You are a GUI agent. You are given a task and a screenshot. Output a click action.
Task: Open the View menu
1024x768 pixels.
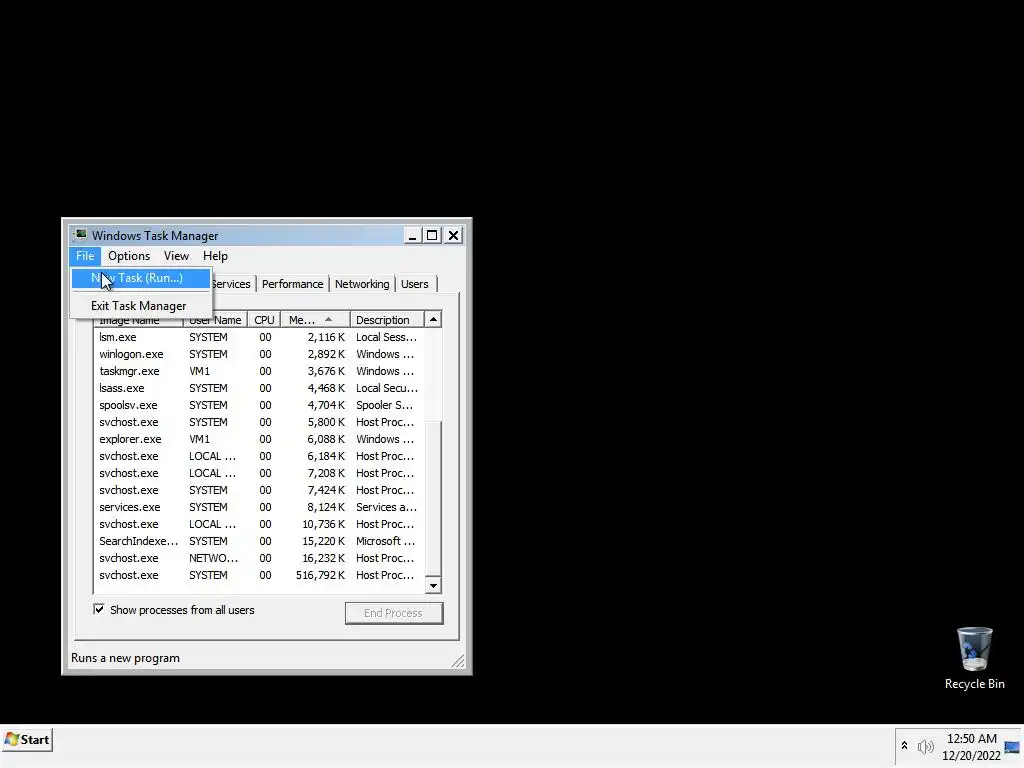[x=176, y=256]
